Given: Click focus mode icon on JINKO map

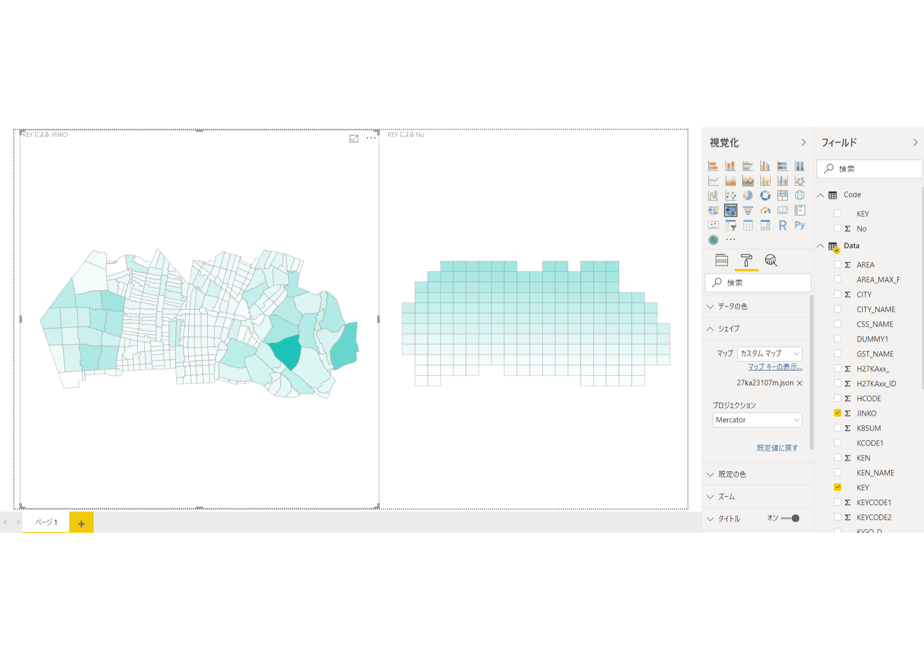Looking at the screenshot, I should (x=354, y=138).
